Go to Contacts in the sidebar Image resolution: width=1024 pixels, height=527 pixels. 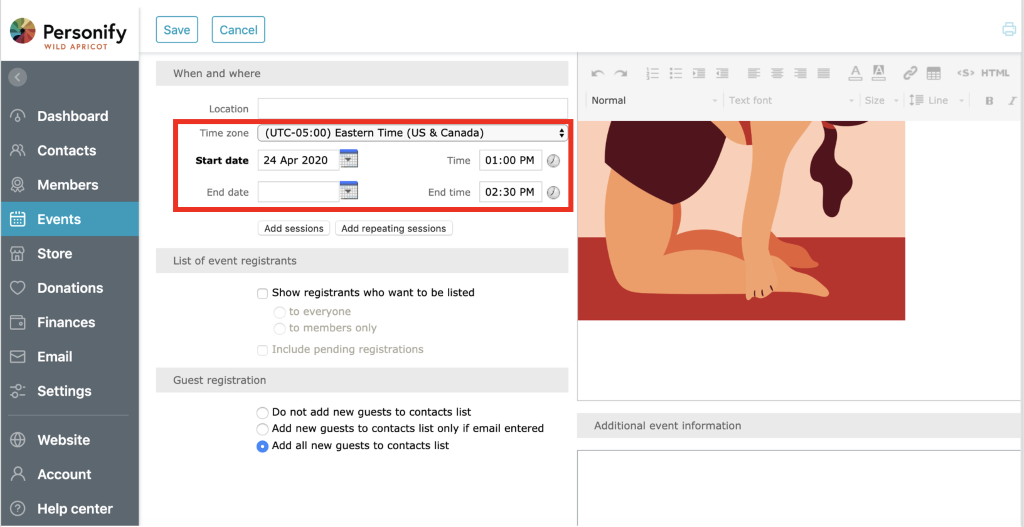tap(69, 151)
